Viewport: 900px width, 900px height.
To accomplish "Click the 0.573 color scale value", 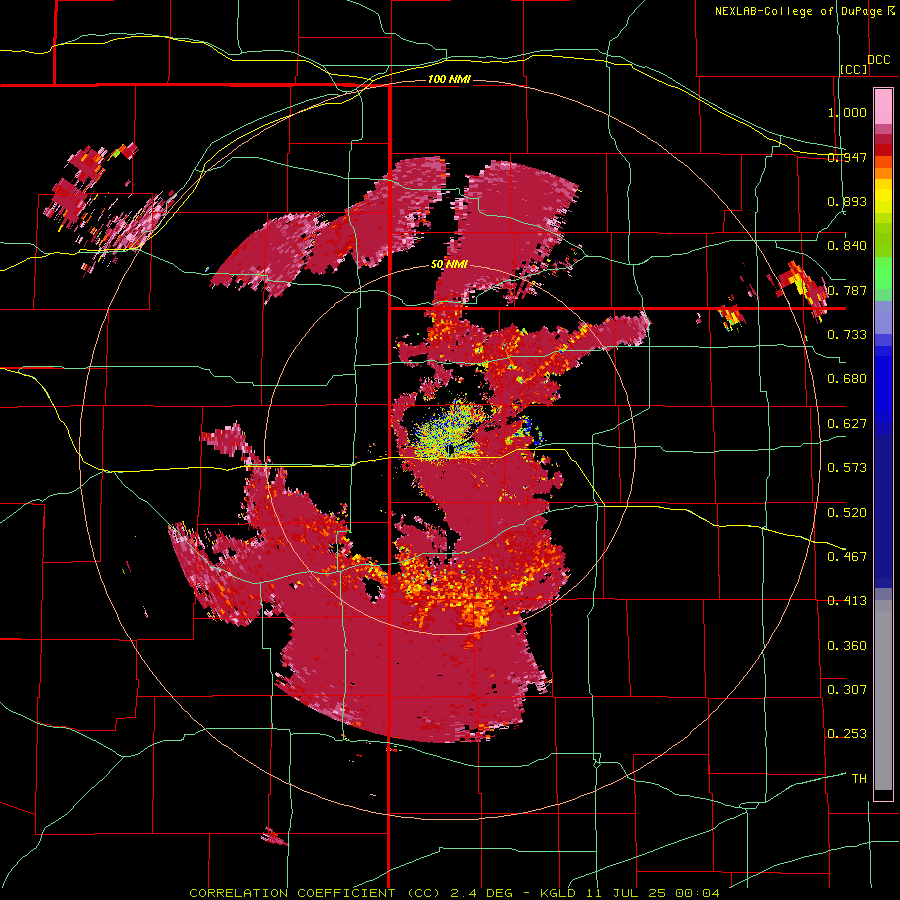I will [847, 468].
